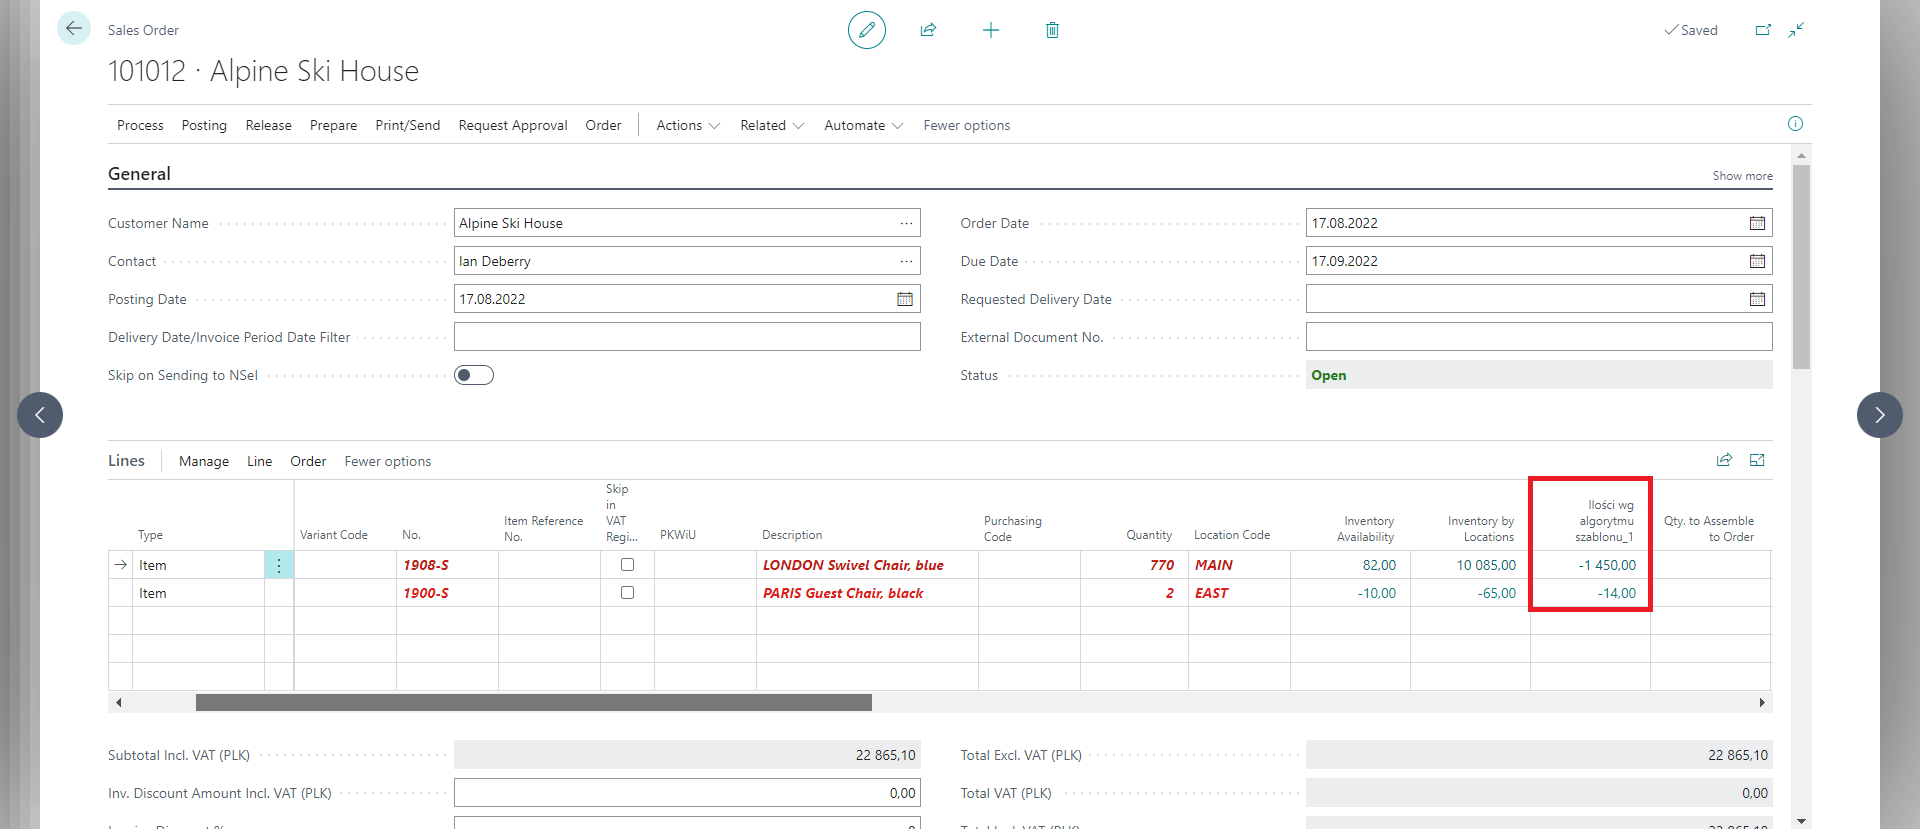Click the Description column header

coord(792,535)
